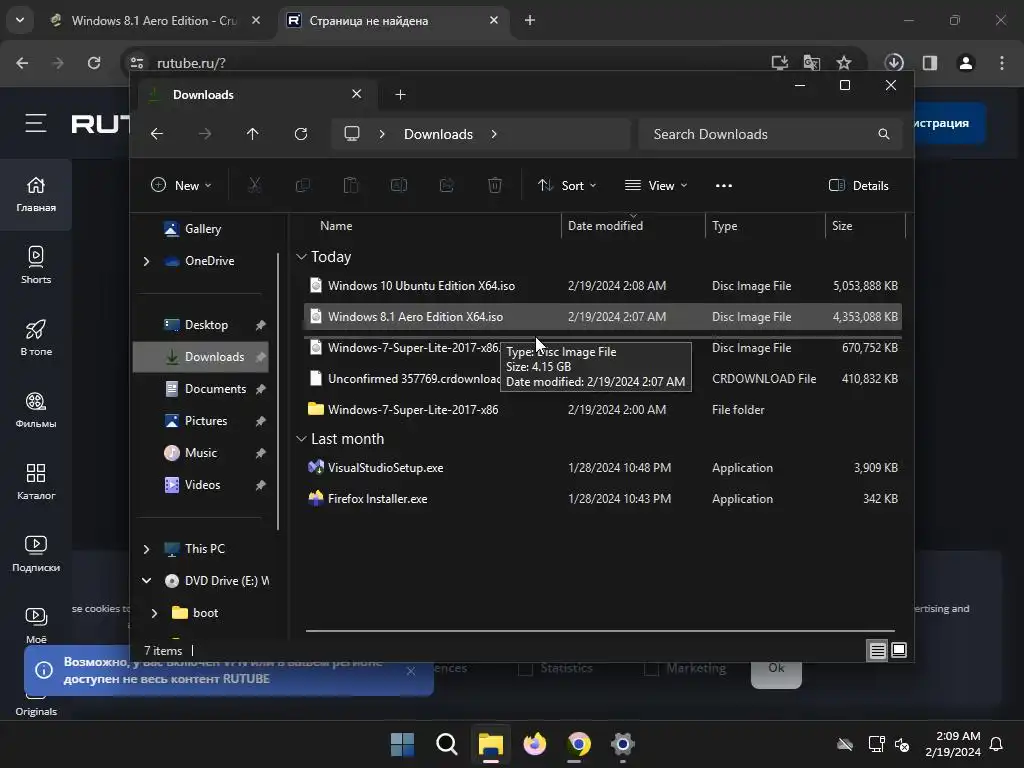
Task: Click the Share icon in Explorer toolbar
Action: 447,185
